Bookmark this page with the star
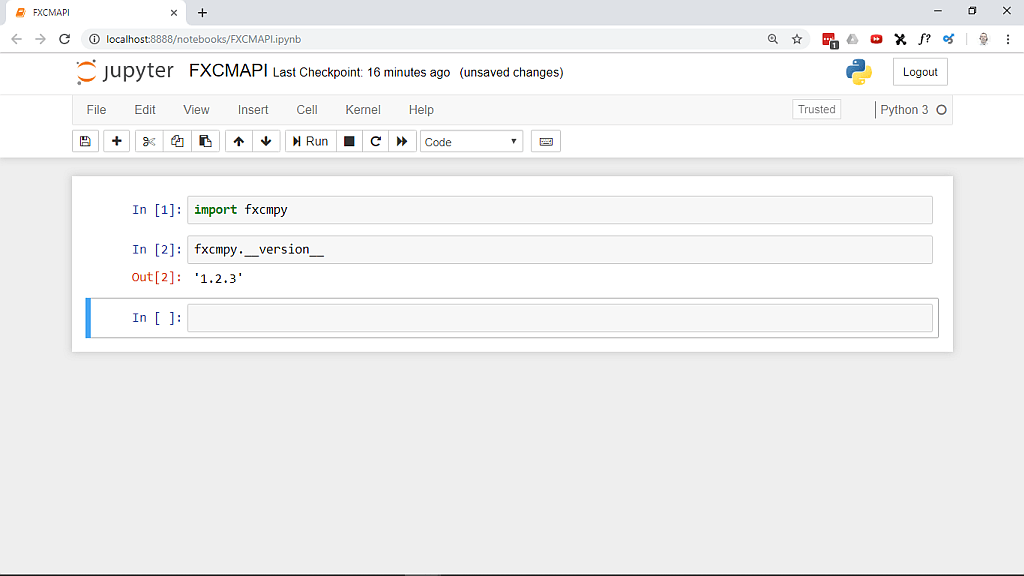Viewport: 1024px width, 576px height. click(797, 39)
